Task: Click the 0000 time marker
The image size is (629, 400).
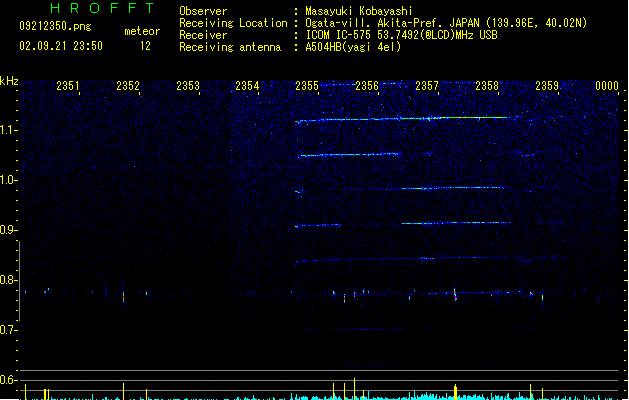Action: [607, 86]
